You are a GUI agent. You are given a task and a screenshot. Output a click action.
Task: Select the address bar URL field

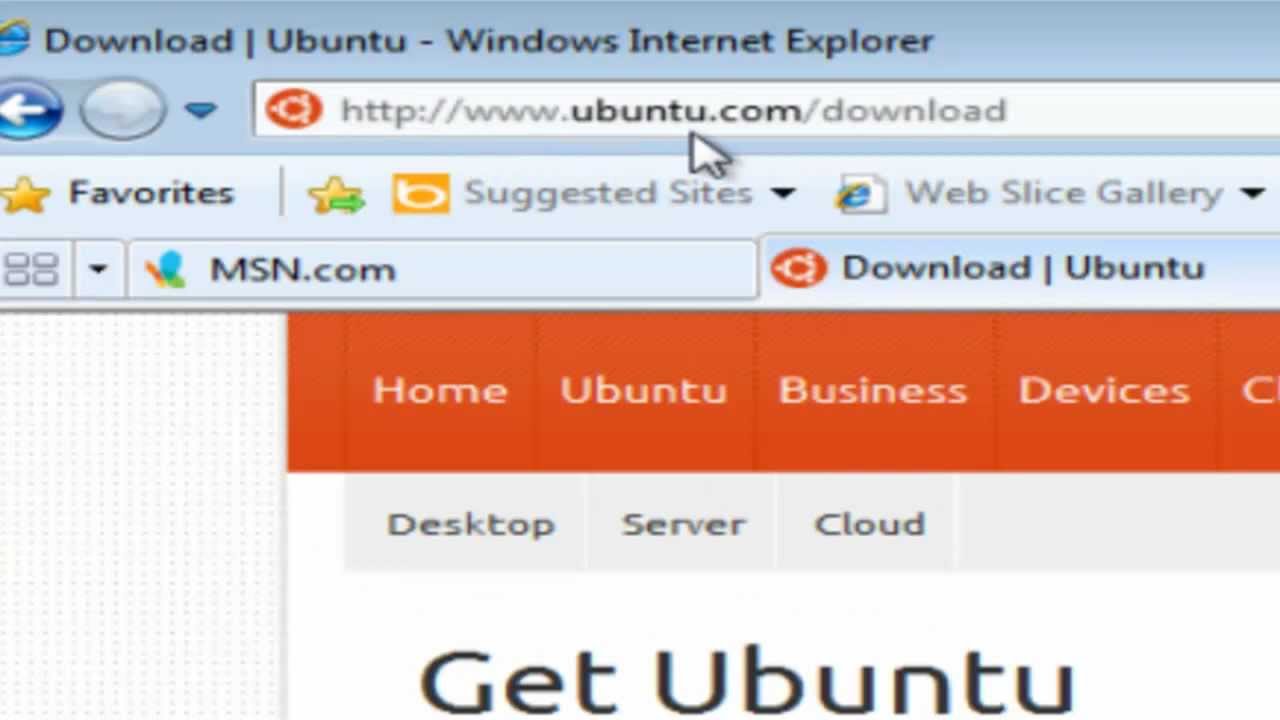tap(767, 109)
